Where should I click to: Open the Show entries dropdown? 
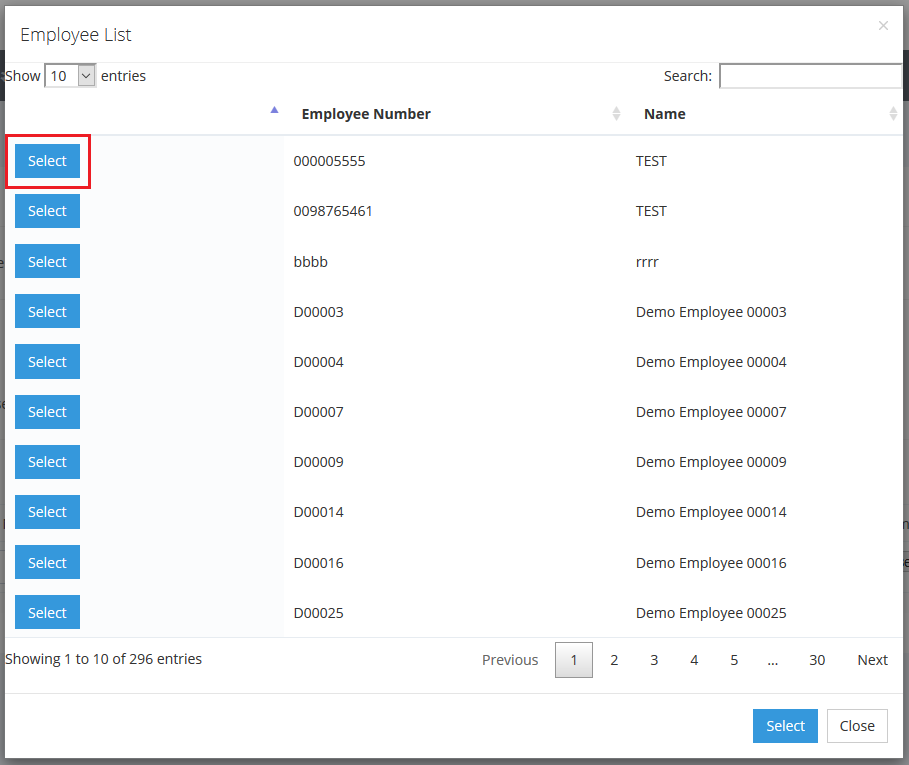coord(70,76)
